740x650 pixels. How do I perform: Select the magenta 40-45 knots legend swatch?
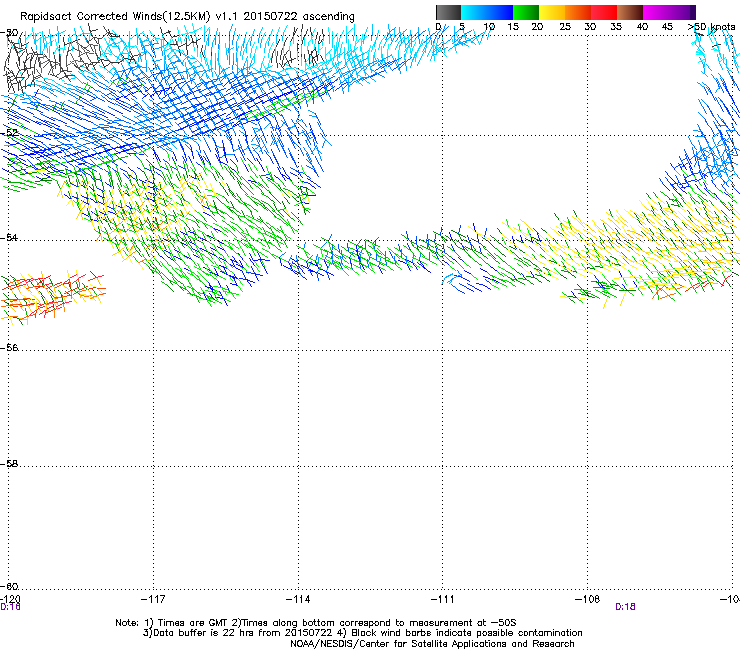click(x=656, y=12)
